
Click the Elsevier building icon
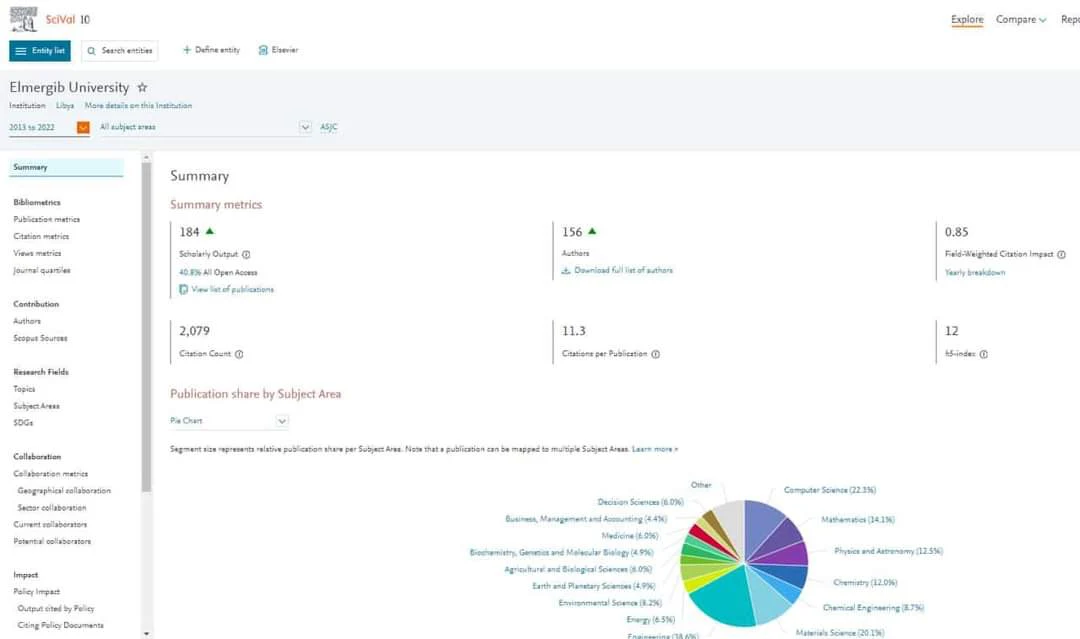(x=262, y=50)
